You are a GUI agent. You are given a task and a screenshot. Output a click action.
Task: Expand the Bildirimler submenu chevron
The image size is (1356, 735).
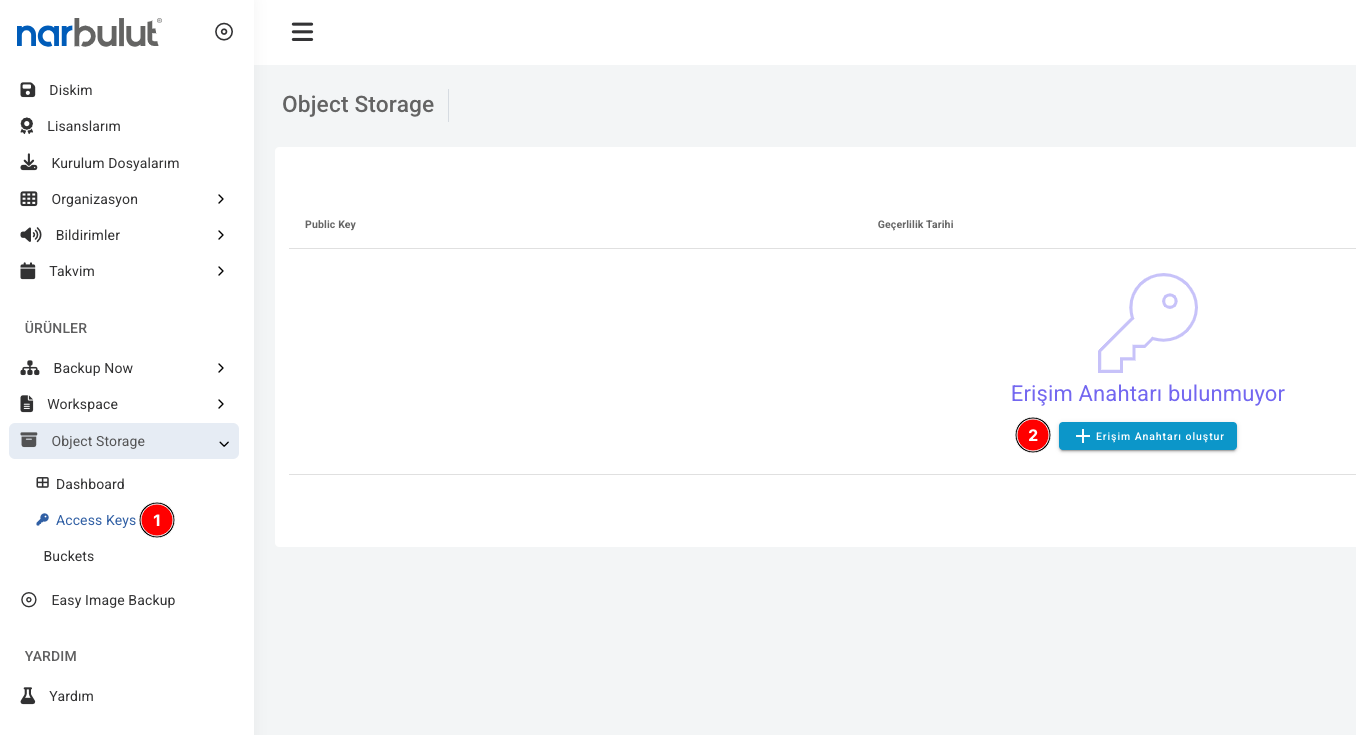[x=221, y=235]
